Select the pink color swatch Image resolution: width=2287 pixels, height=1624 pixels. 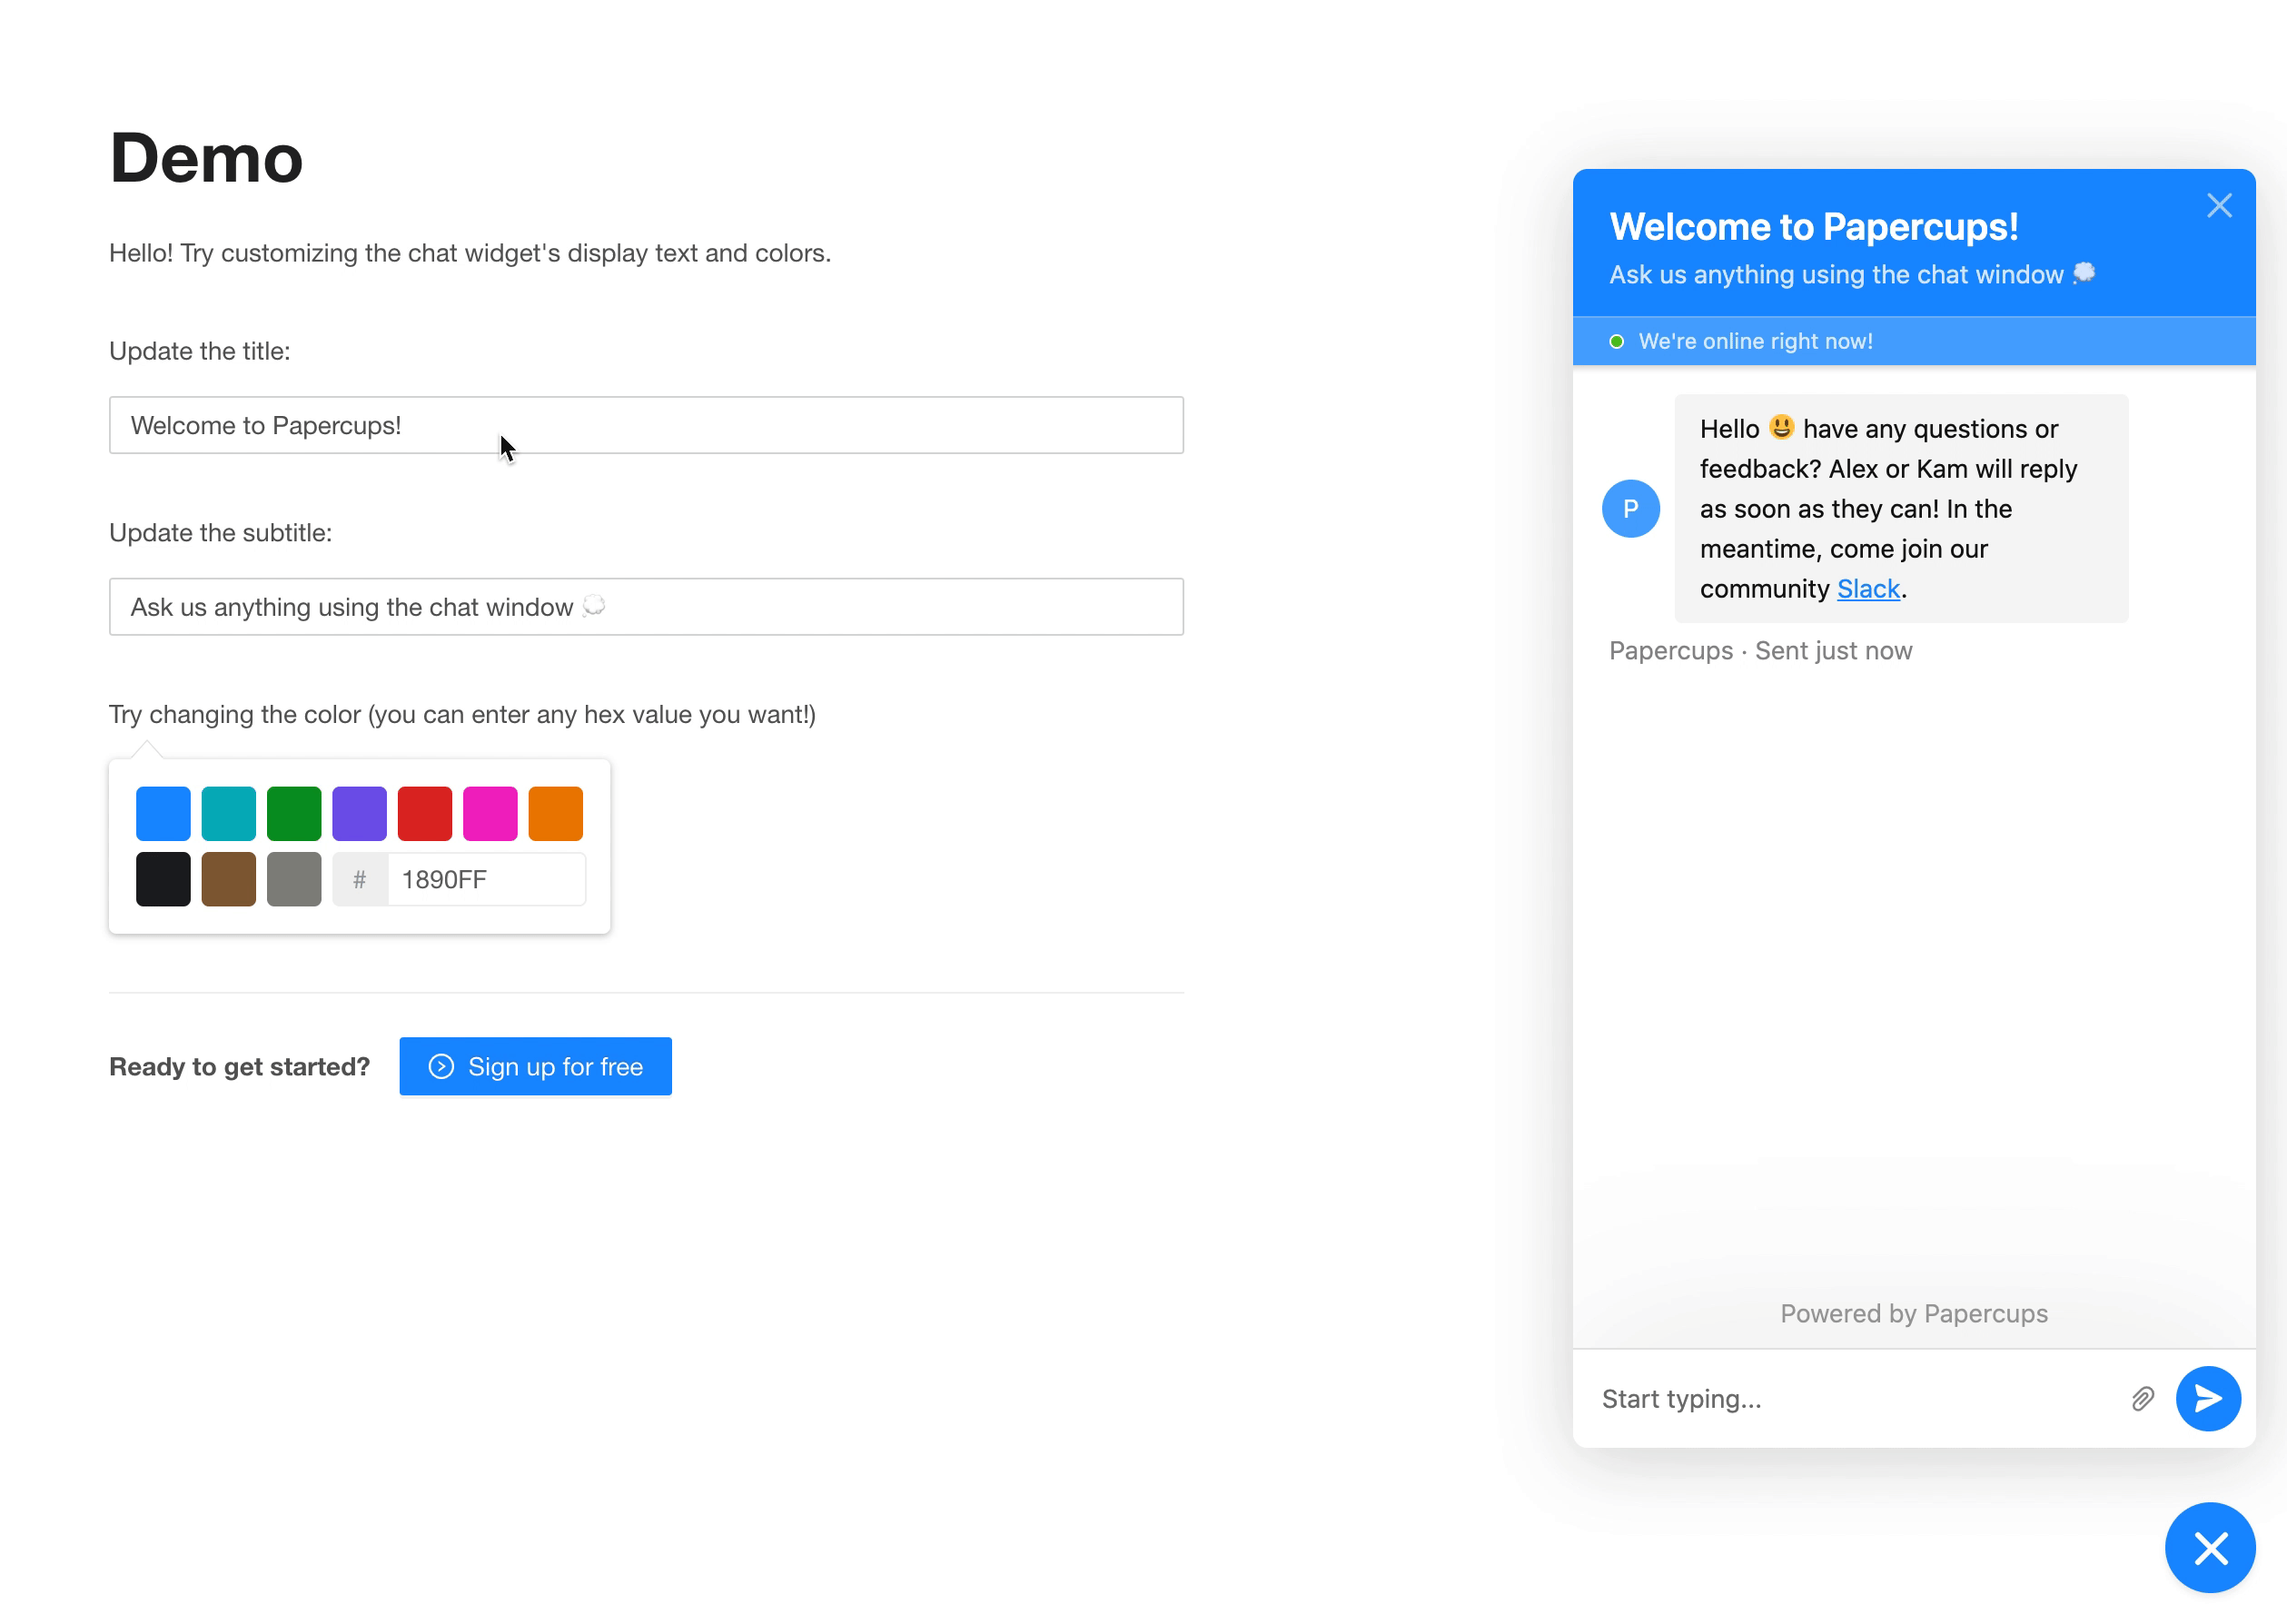(x=490, y=813)
